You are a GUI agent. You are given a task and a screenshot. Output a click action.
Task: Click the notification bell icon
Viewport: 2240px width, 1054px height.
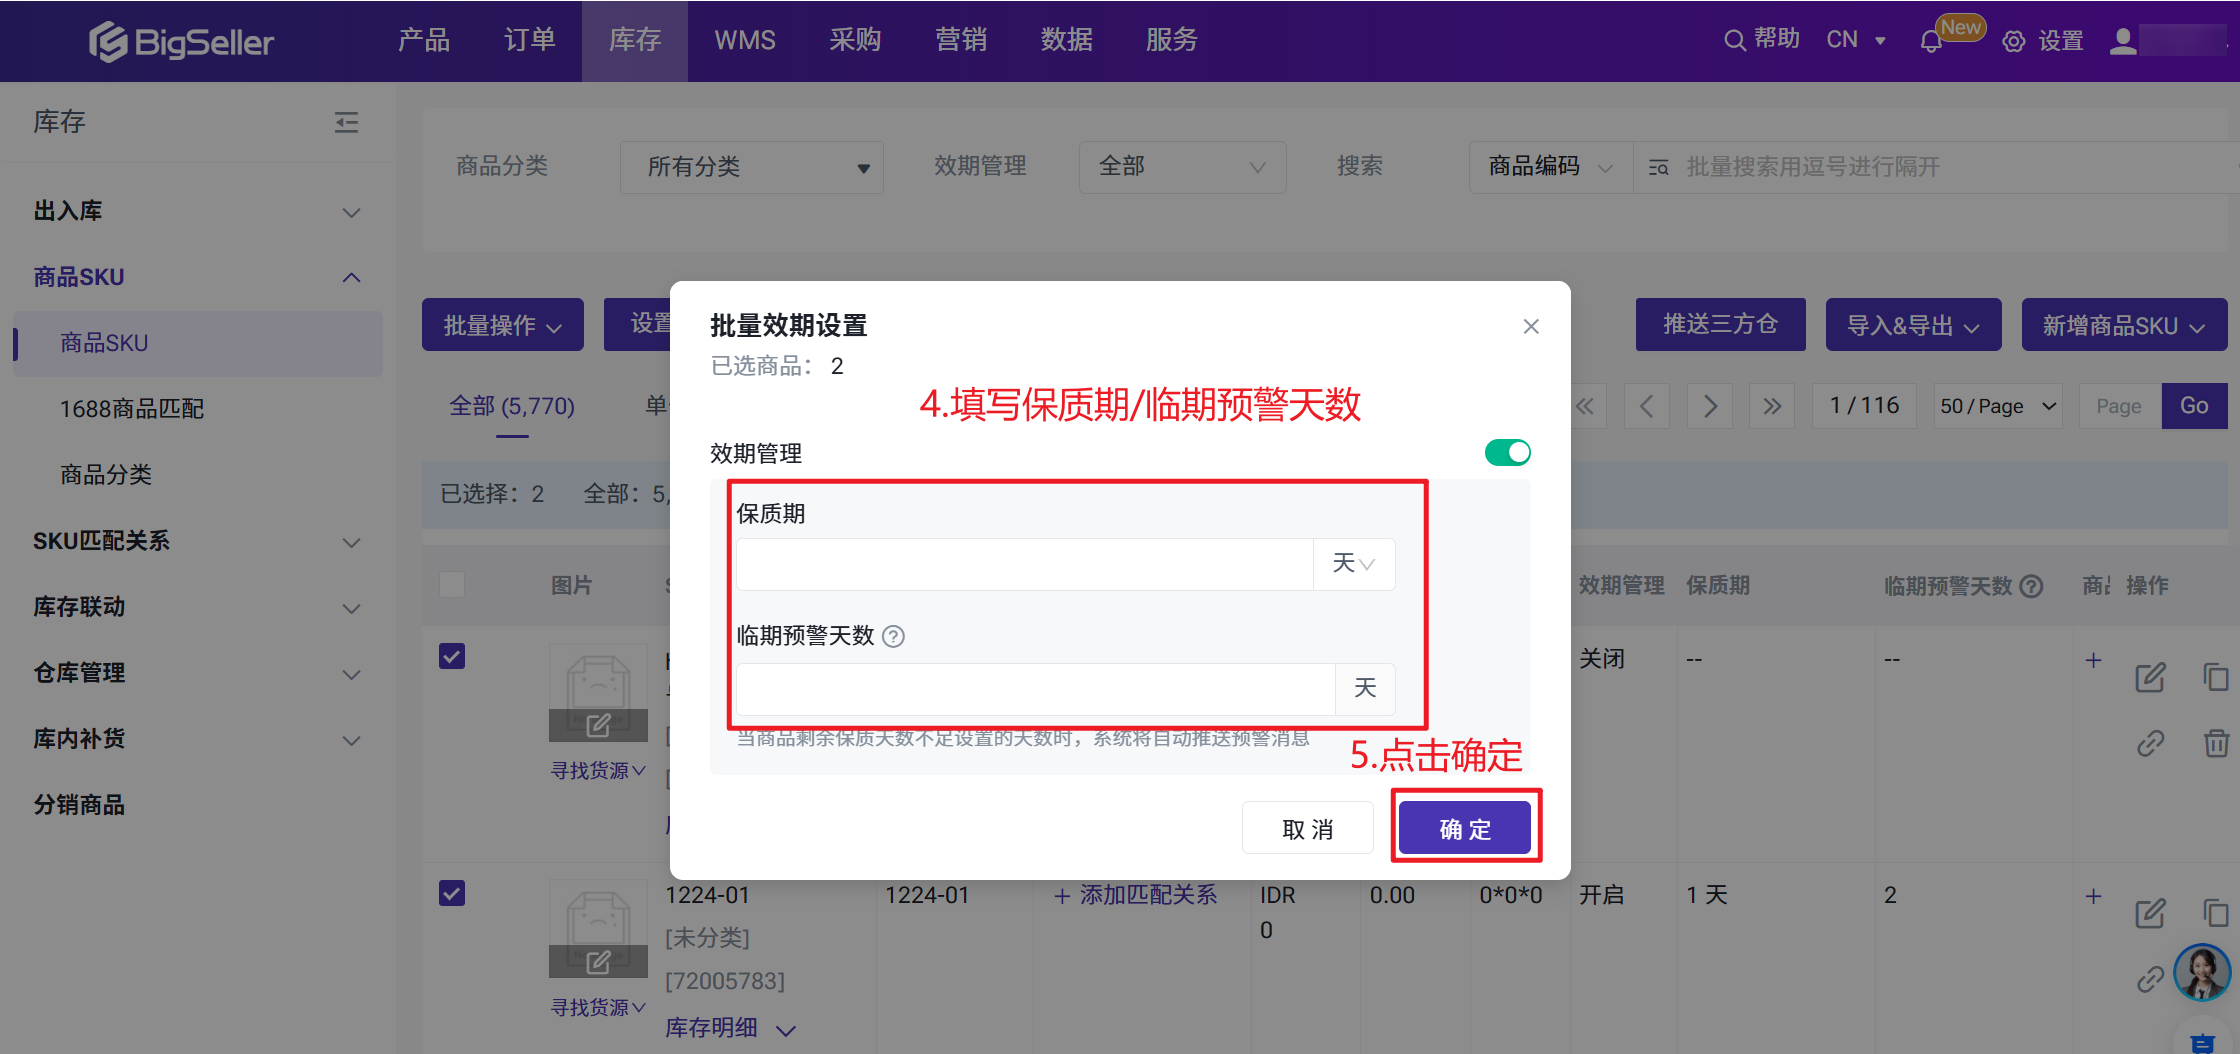click(x=1930, y=42)
